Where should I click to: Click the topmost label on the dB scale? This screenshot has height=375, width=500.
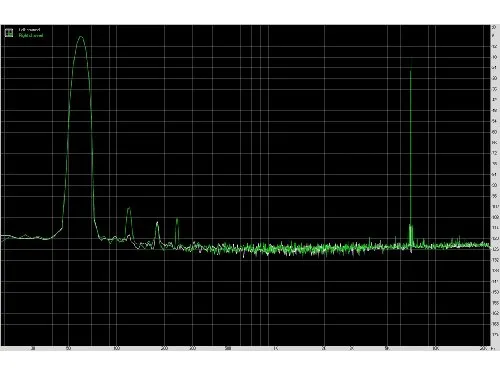coord(494,27)
